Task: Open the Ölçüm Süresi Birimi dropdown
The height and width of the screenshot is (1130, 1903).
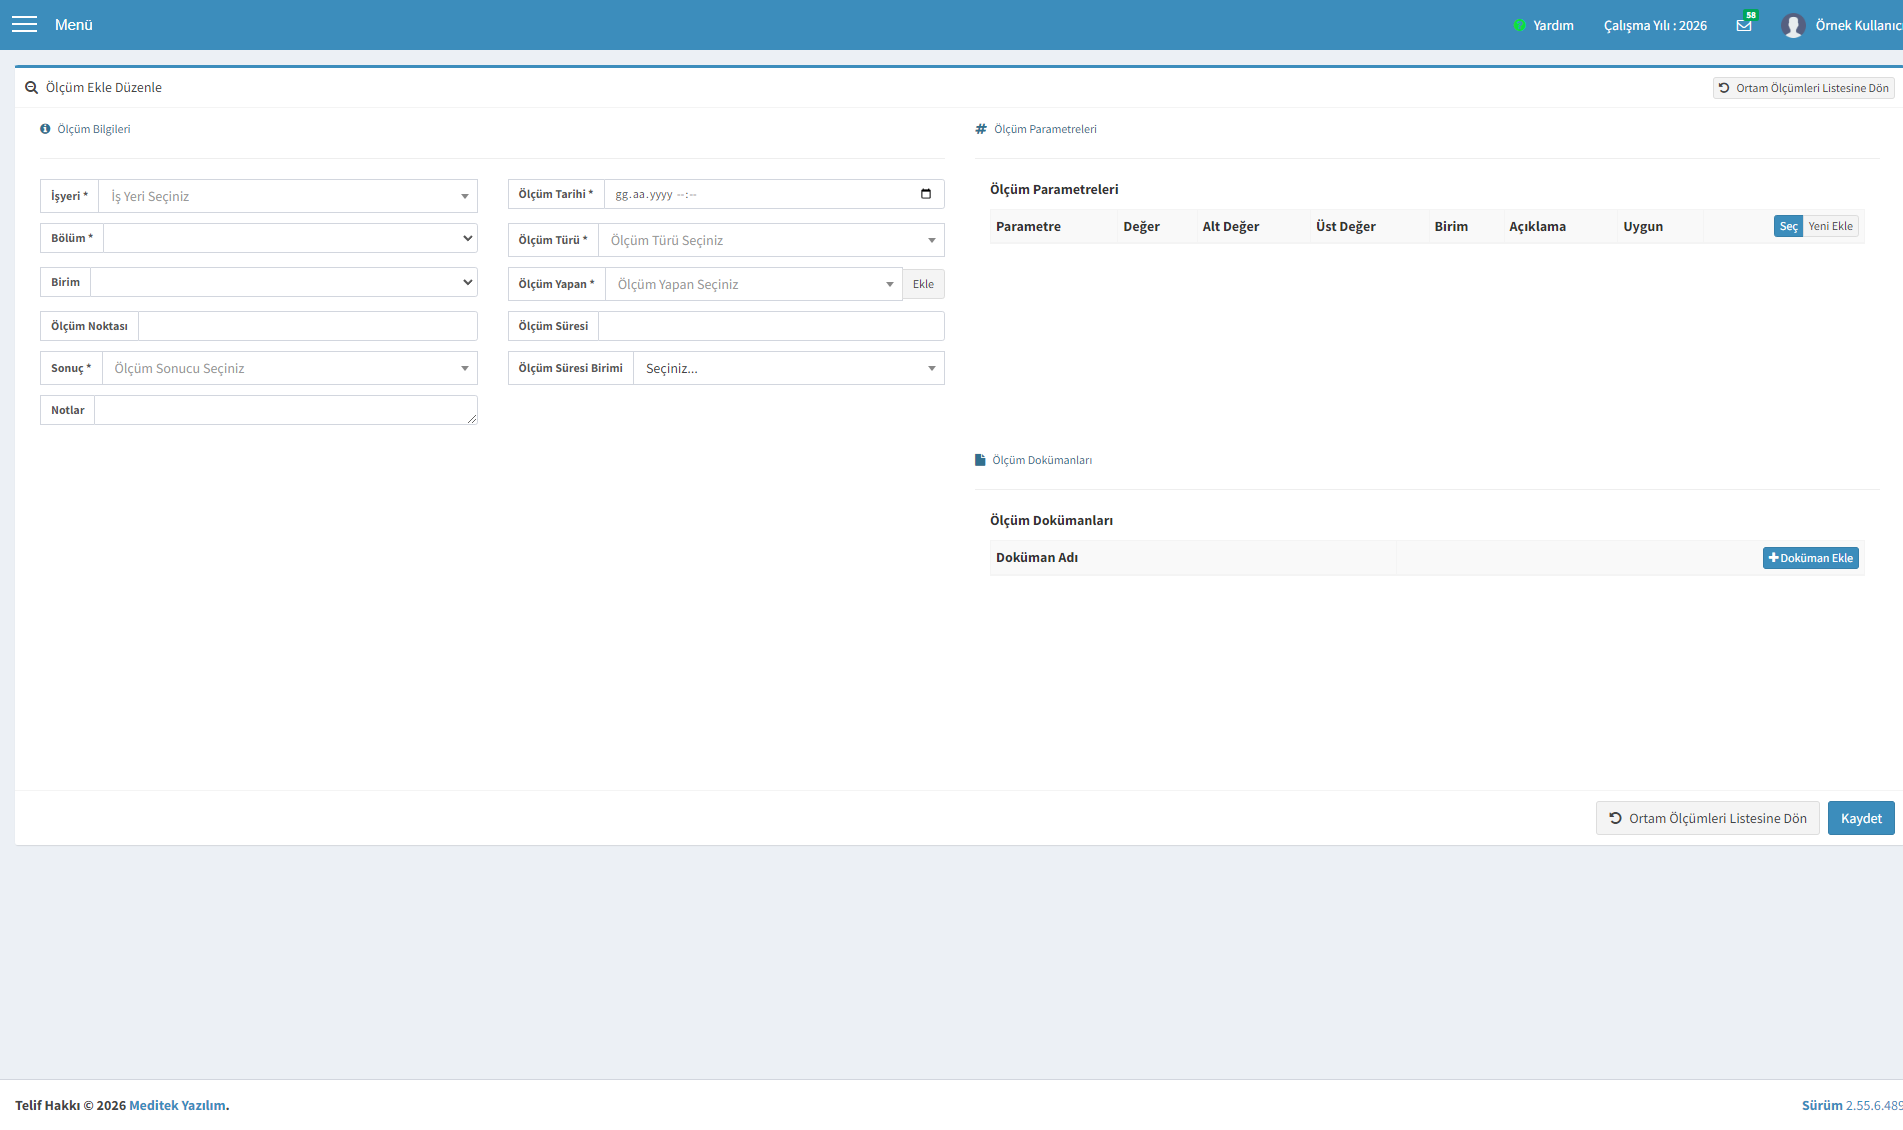Action: click(789, 368)
